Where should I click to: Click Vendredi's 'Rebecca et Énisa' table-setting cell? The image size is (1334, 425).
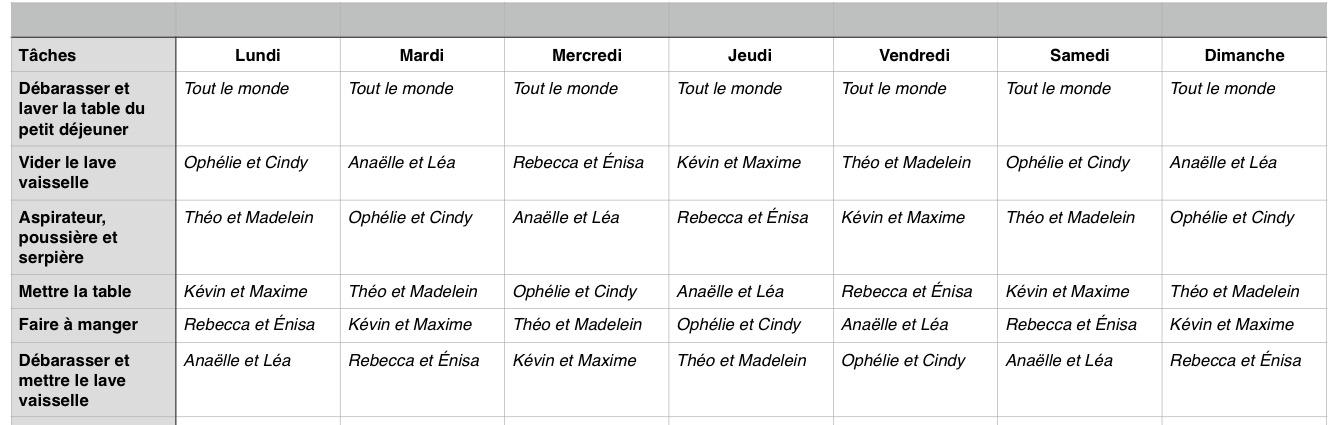click(915, 292)
